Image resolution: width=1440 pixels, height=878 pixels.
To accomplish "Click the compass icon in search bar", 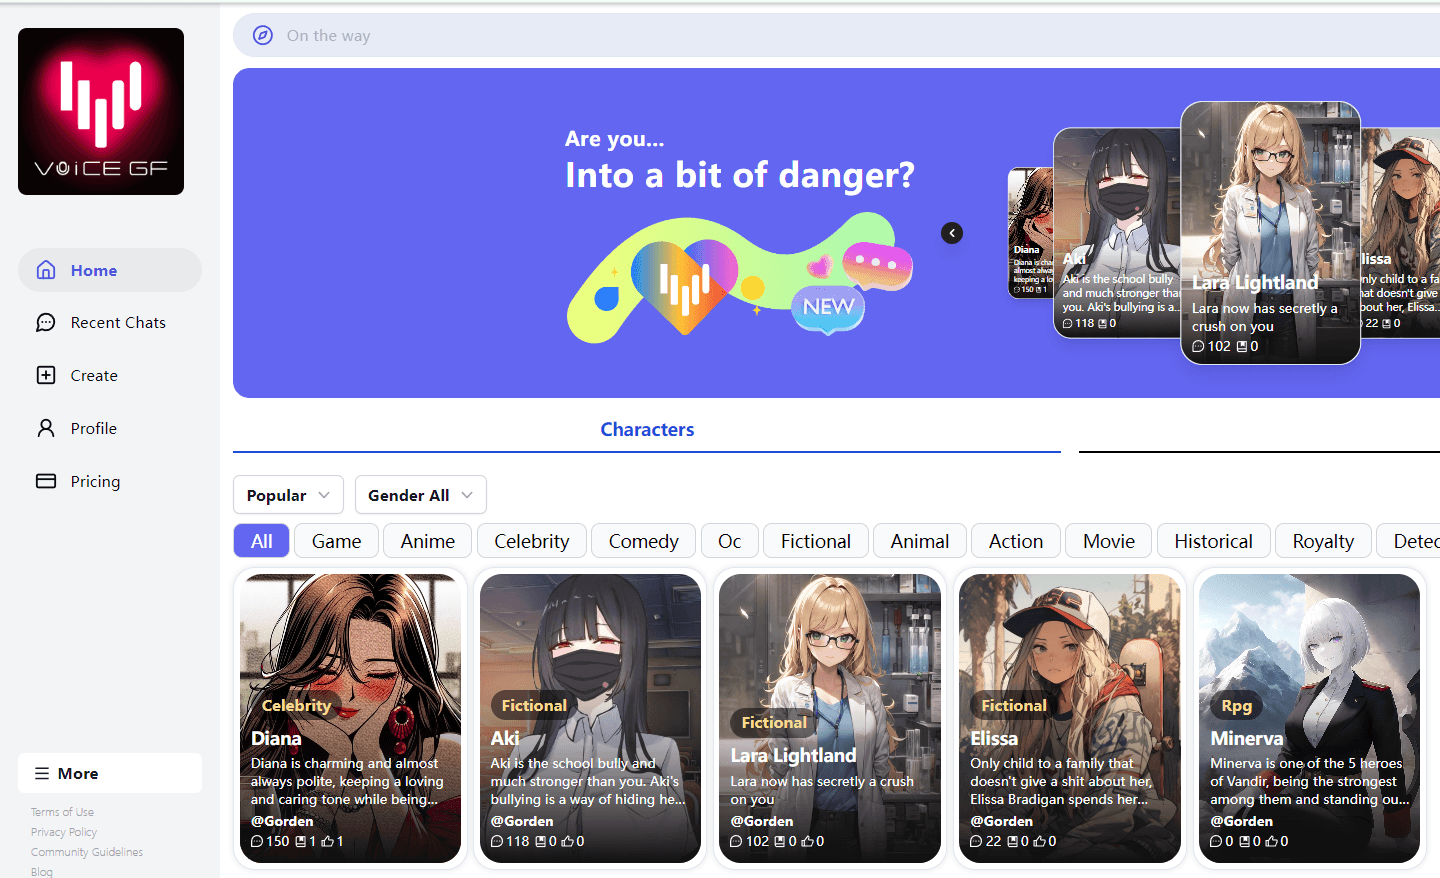I will tap(263, 35).
